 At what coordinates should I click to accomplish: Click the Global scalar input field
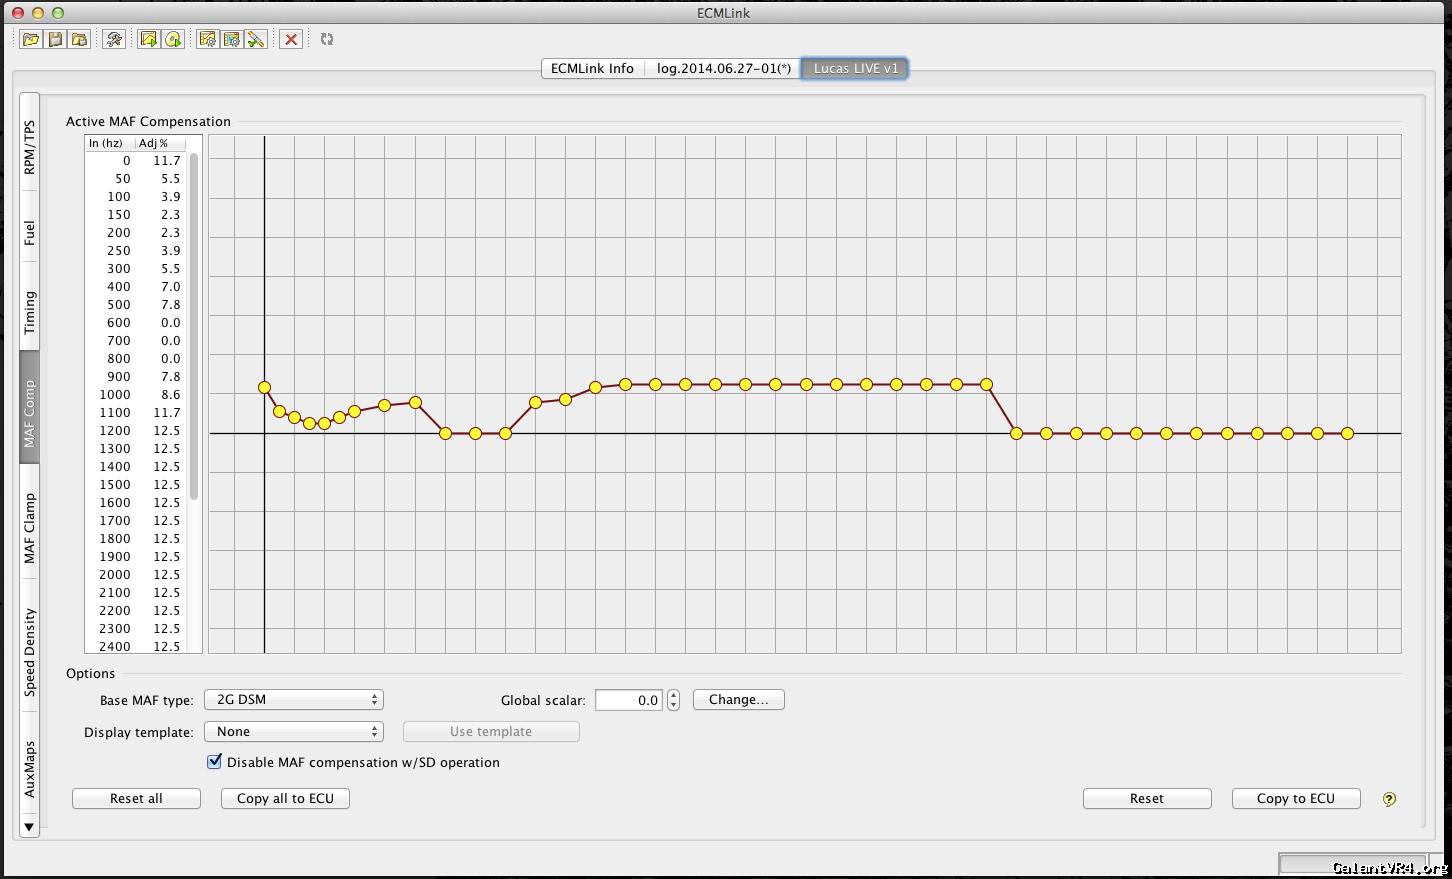[x=629, y=700]
